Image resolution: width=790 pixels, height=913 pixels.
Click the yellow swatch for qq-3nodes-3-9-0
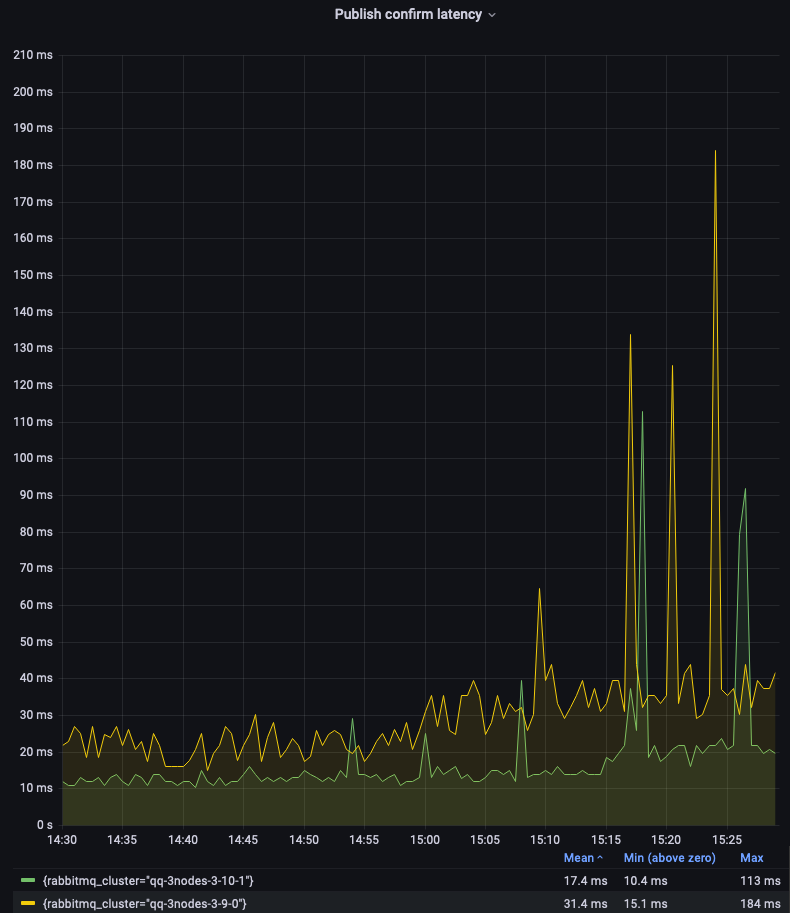(x=28, y=903)
